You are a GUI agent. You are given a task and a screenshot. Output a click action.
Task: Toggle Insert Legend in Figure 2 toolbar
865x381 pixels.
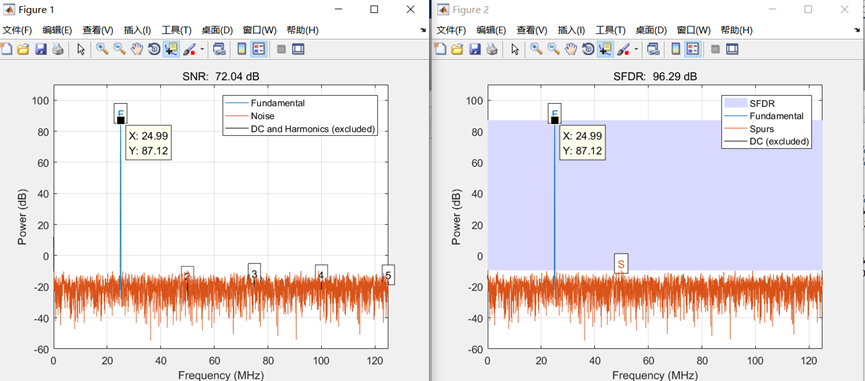tap(692, 50)
